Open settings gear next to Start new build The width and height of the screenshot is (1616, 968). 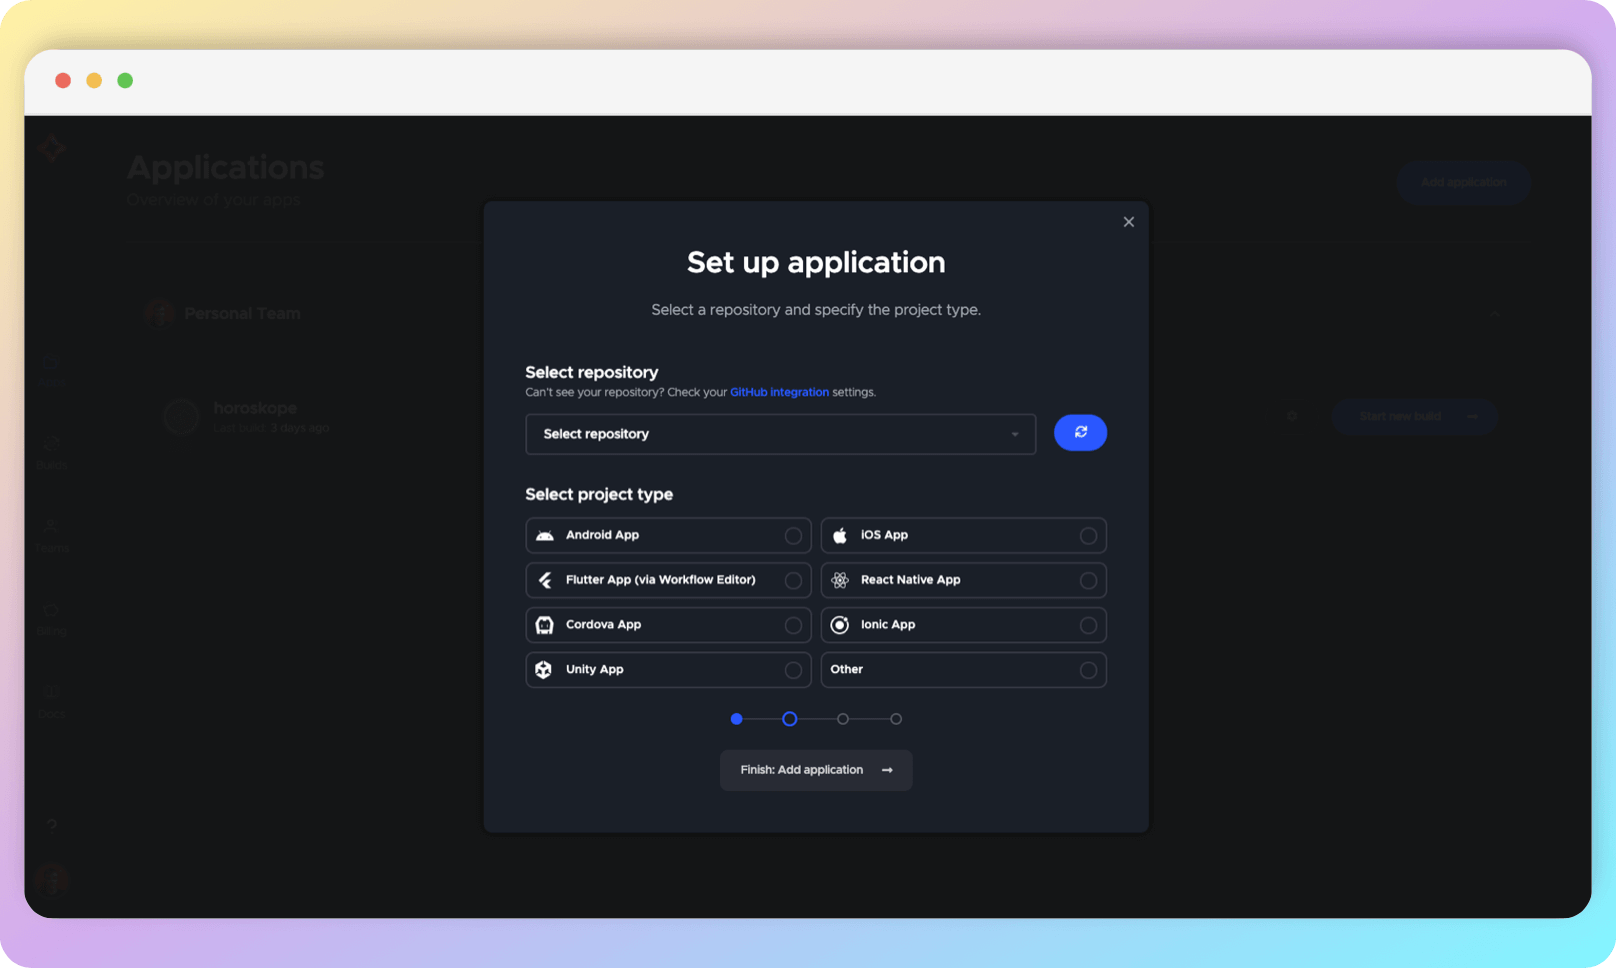pyautogui.click(x=1291, y=416)
